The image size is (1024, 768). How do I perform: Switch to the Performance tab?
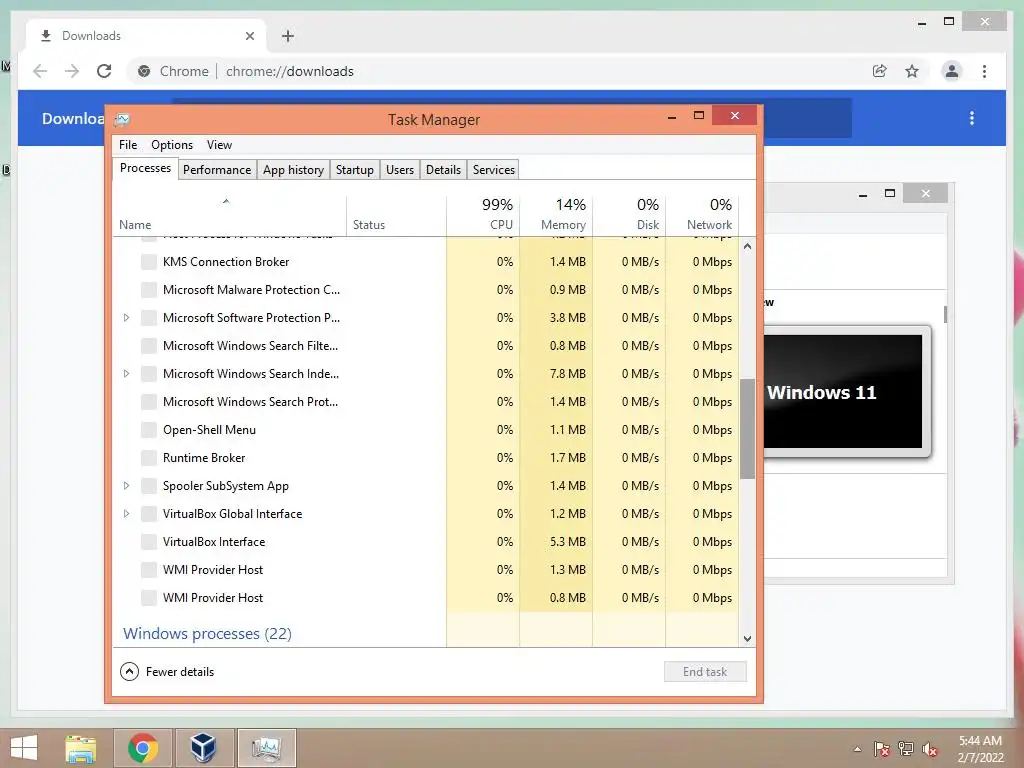tap(217, 170)
